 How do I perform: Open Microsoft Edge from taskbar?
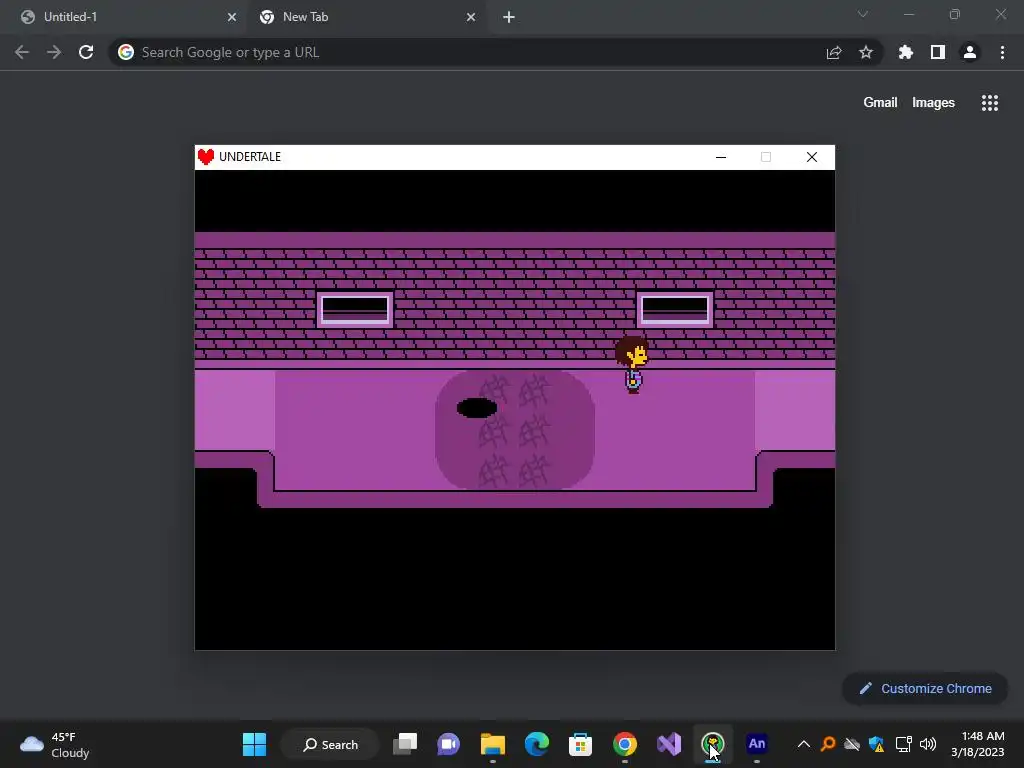pos(537,744)
